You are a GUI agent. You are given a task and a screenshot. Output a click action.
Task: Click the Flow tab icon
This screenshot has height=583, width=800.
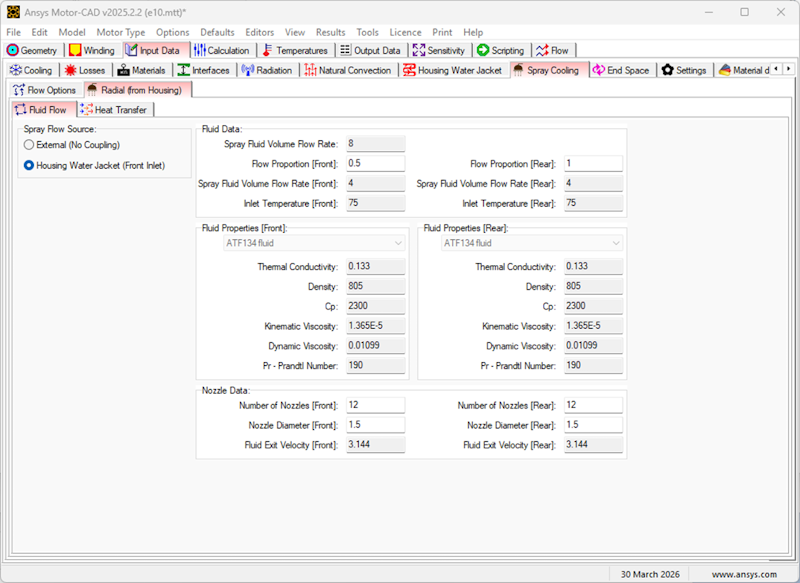point(542,50)
